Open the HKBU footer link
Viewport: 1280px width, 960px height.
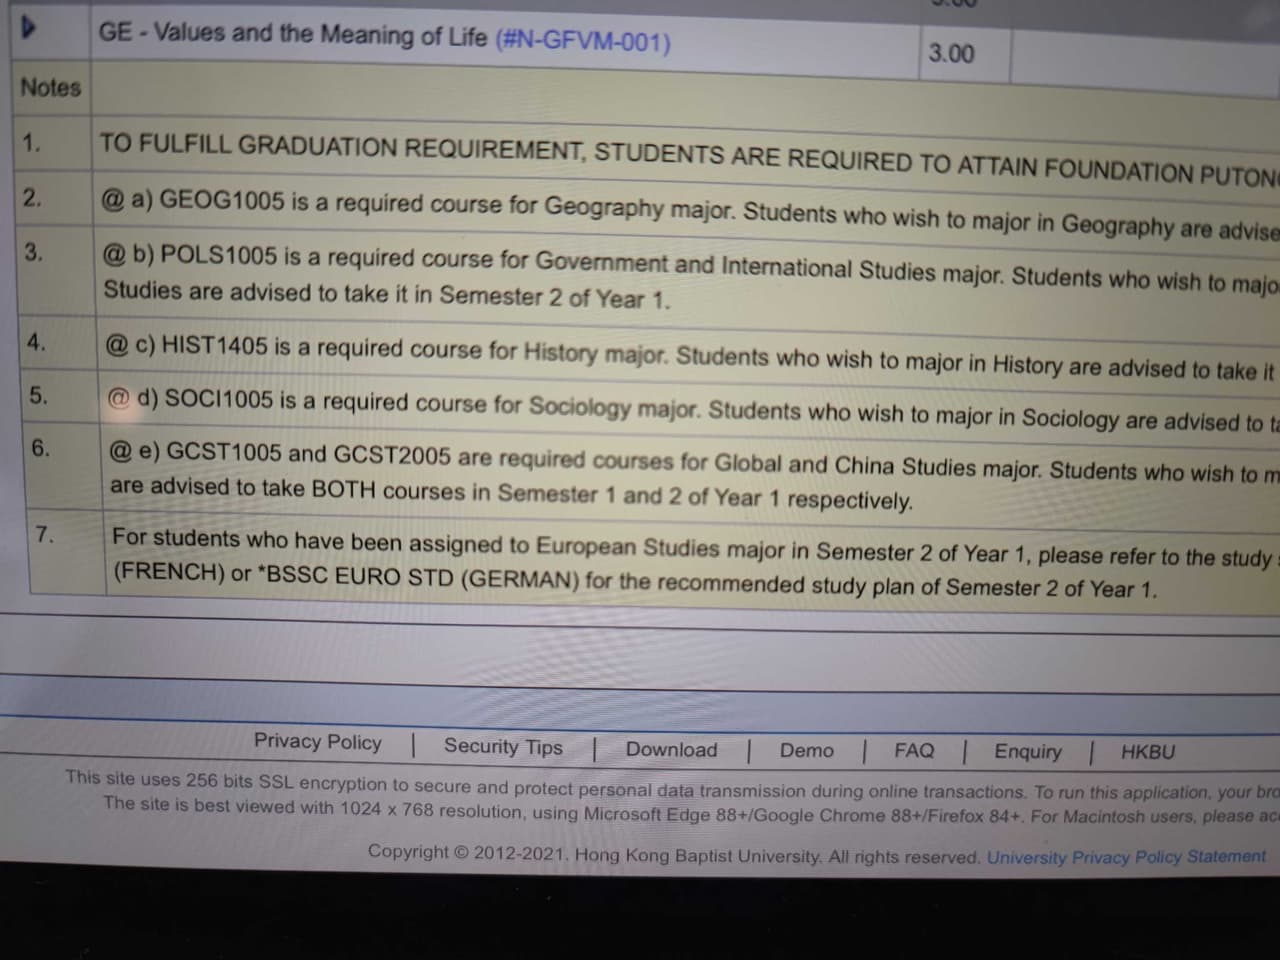[1148, 752]
